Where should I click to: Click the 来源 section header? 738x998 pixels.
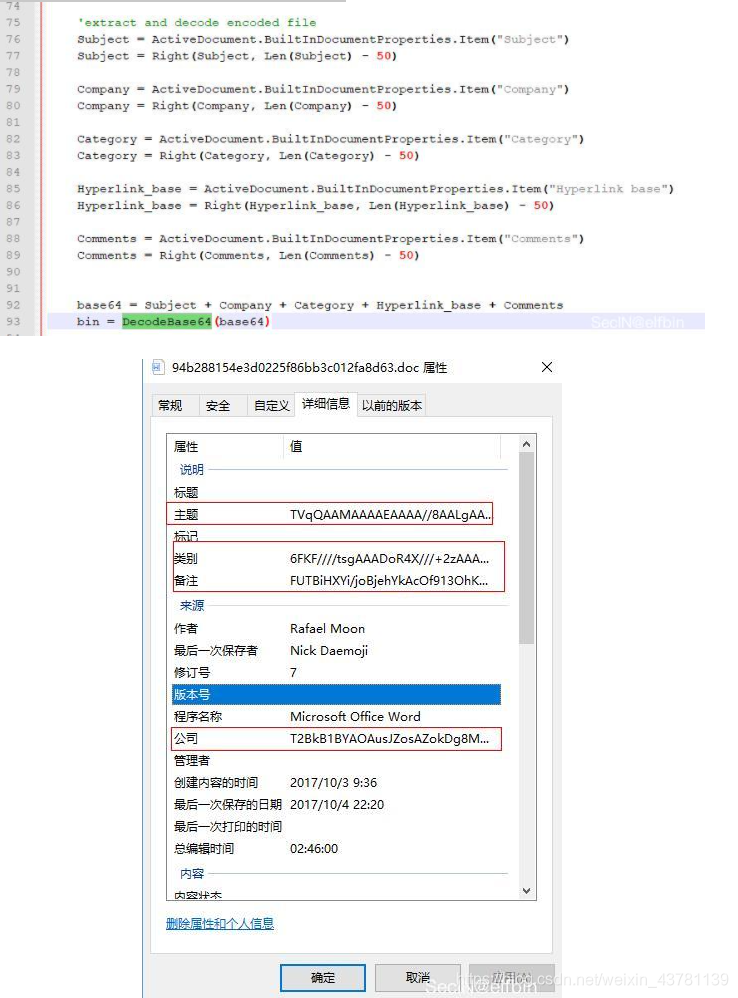coord(191,605)
